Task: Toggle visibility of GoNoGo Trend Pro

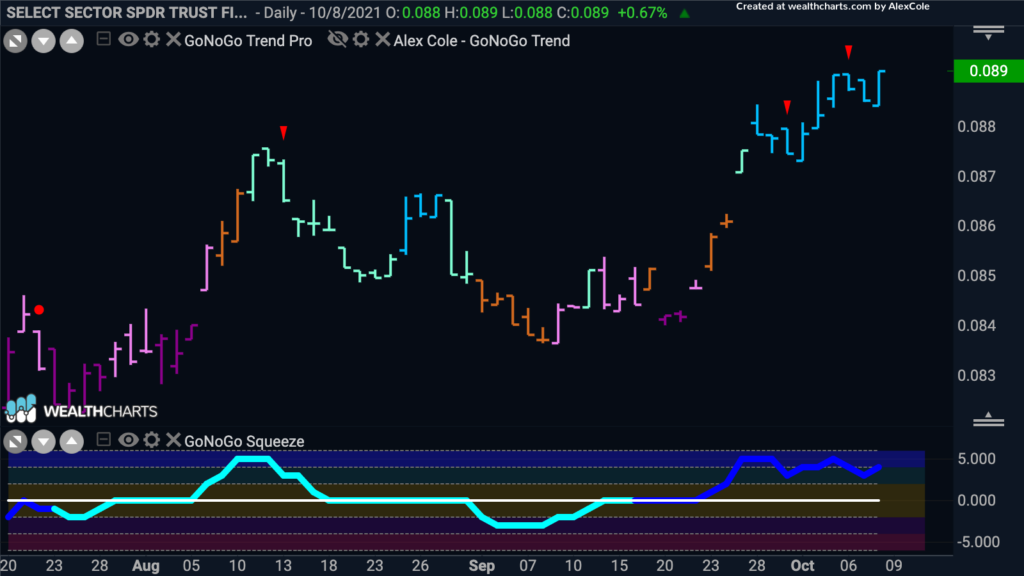Action: (128, 40)
